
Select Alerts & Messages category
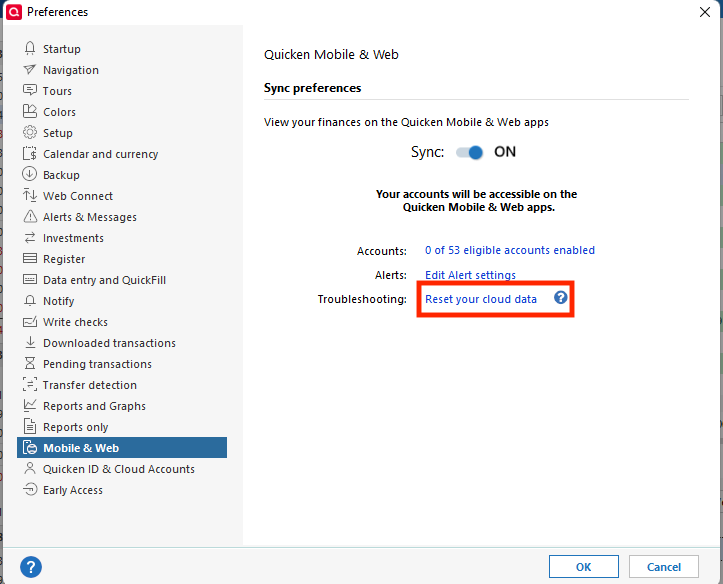pos(90,217)
